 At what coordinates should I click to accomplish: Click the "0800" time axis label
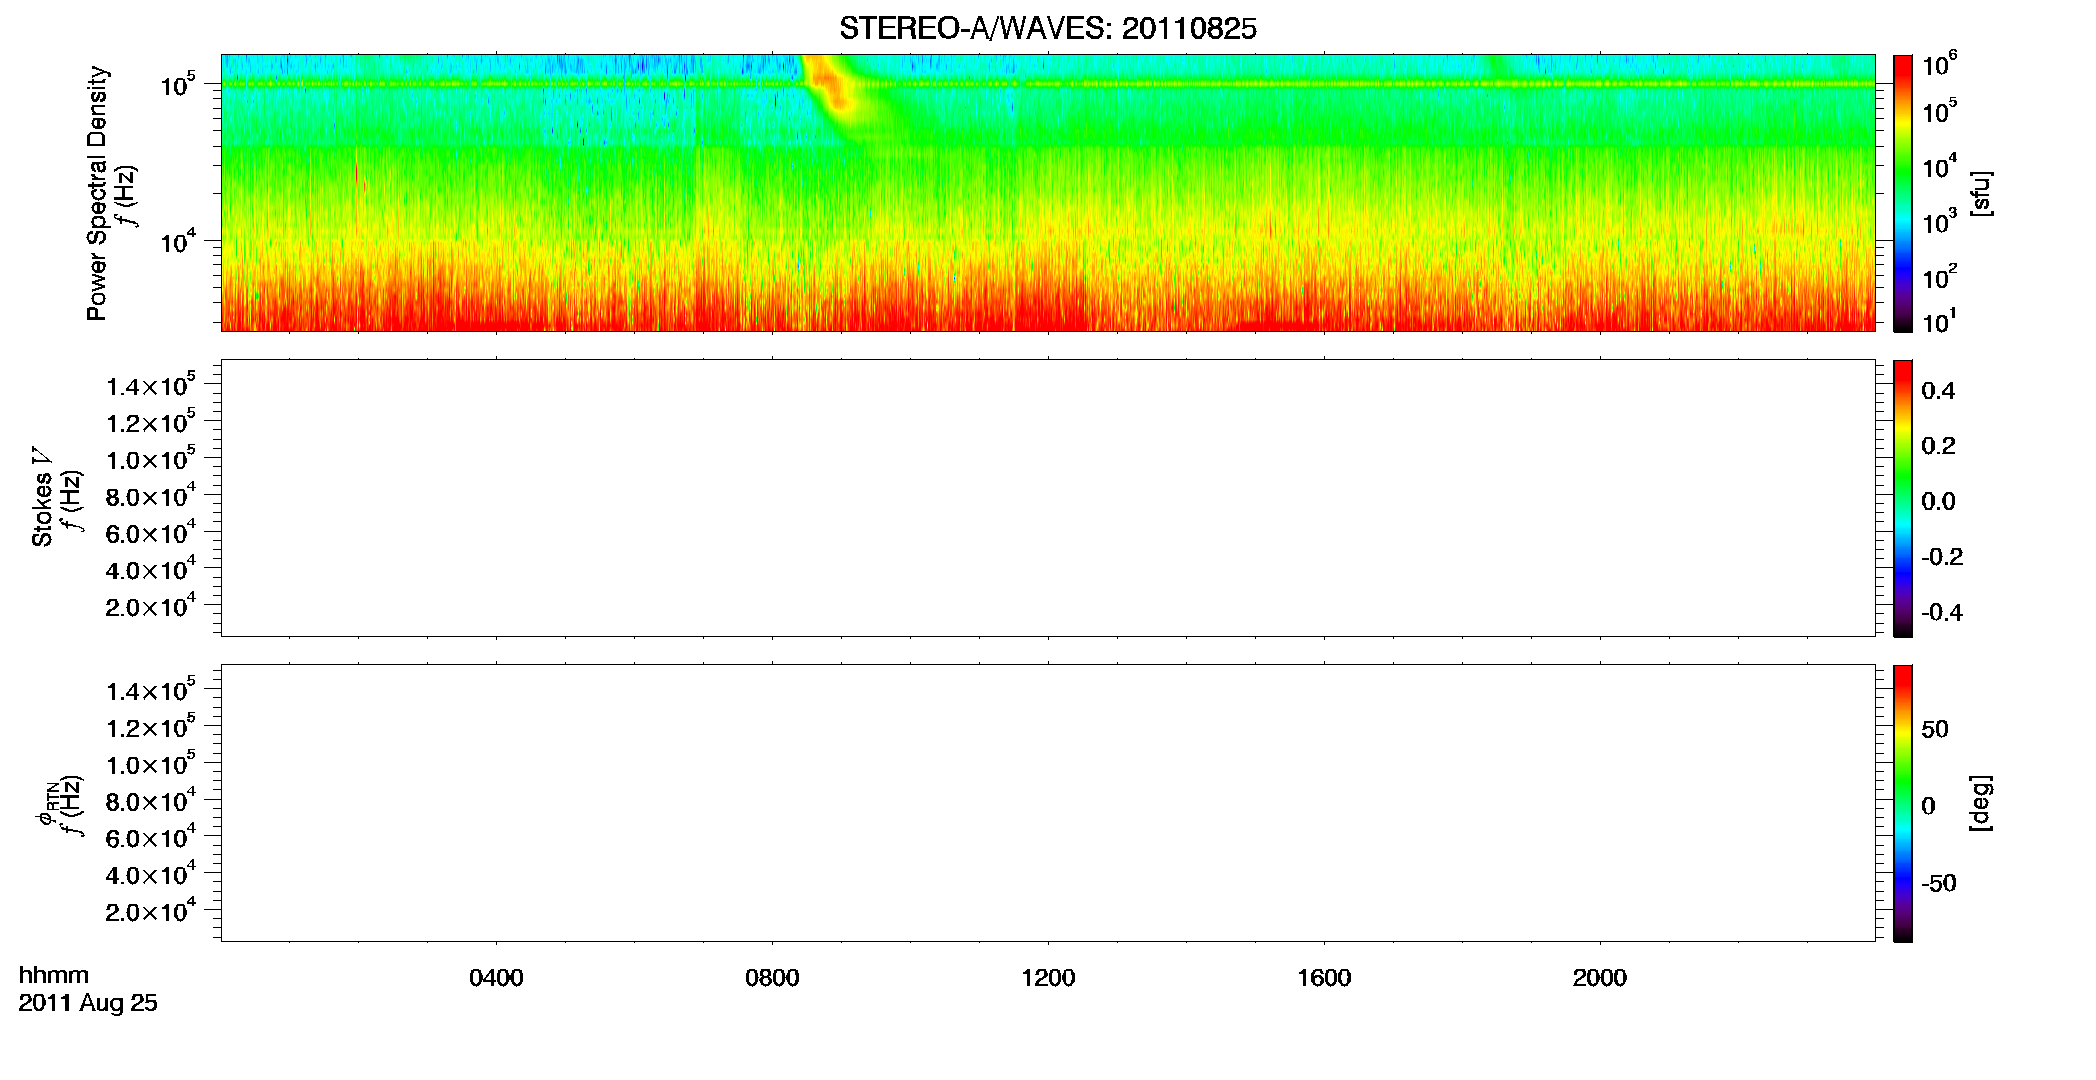(772, 978)
